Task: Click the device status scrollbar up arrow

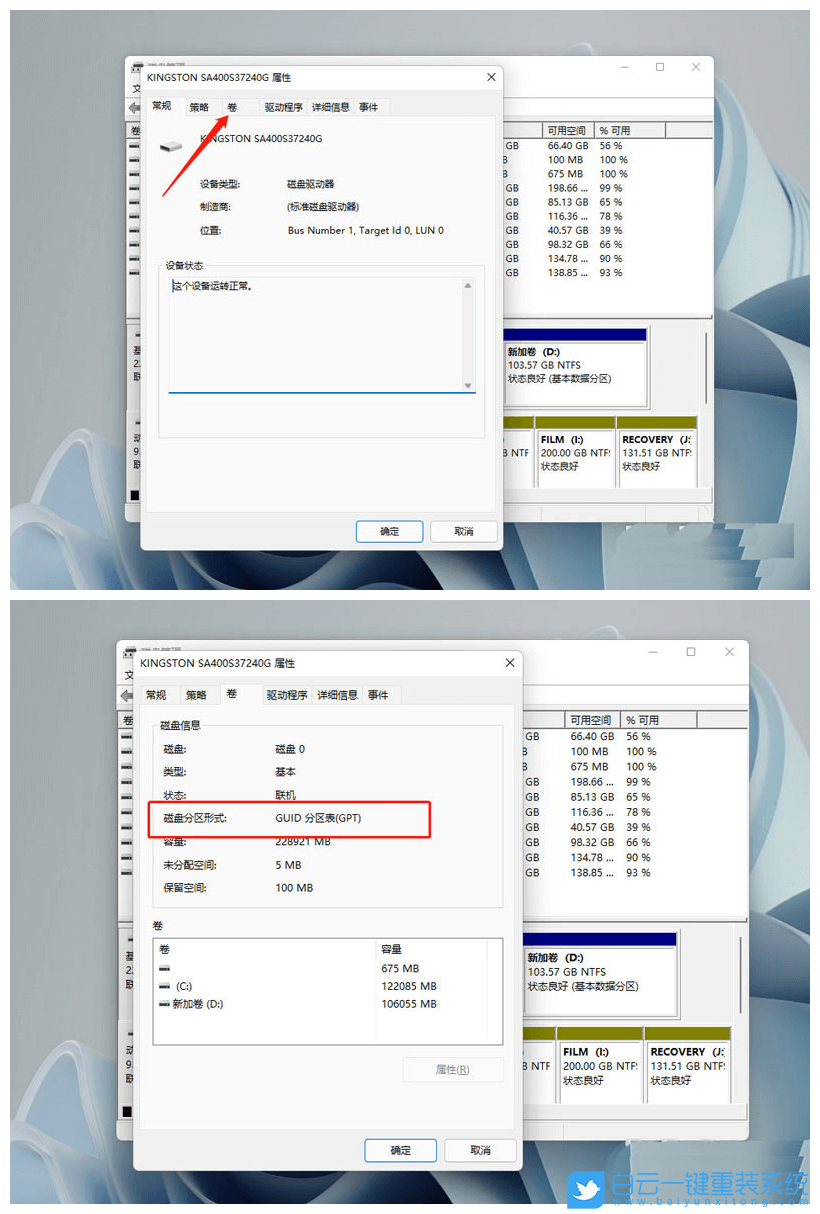Action: [468, 285]
